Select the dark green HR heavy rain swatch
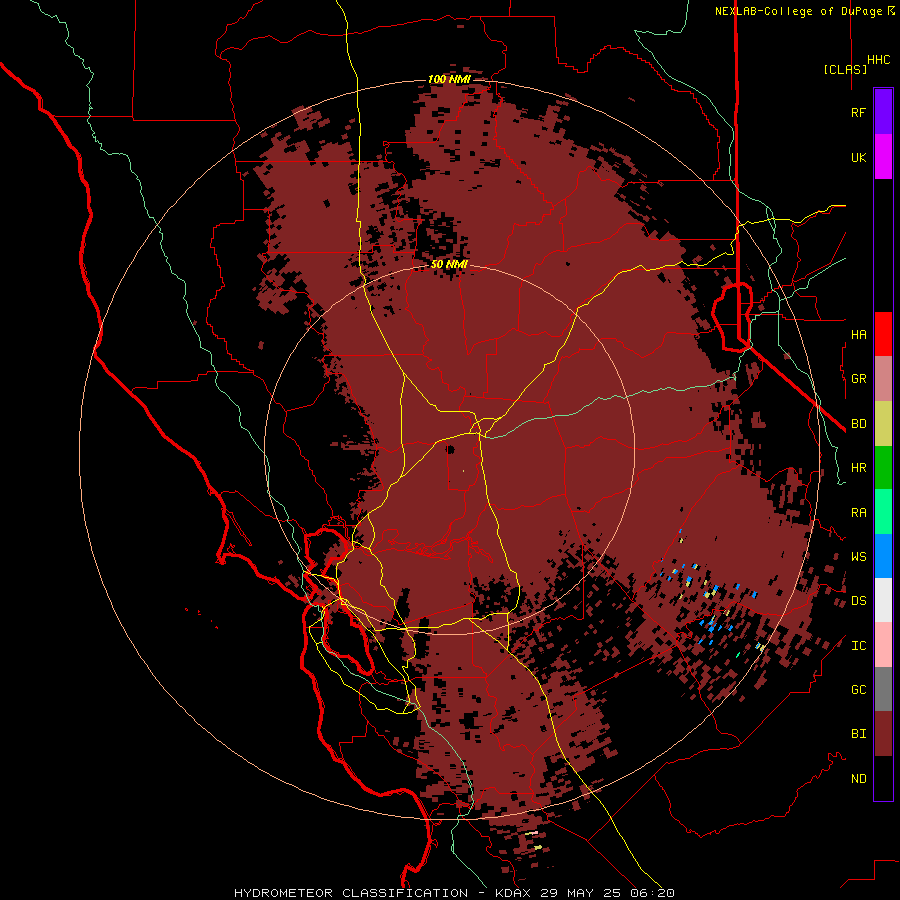Screen dimensions: 900x900 [883, 468]
